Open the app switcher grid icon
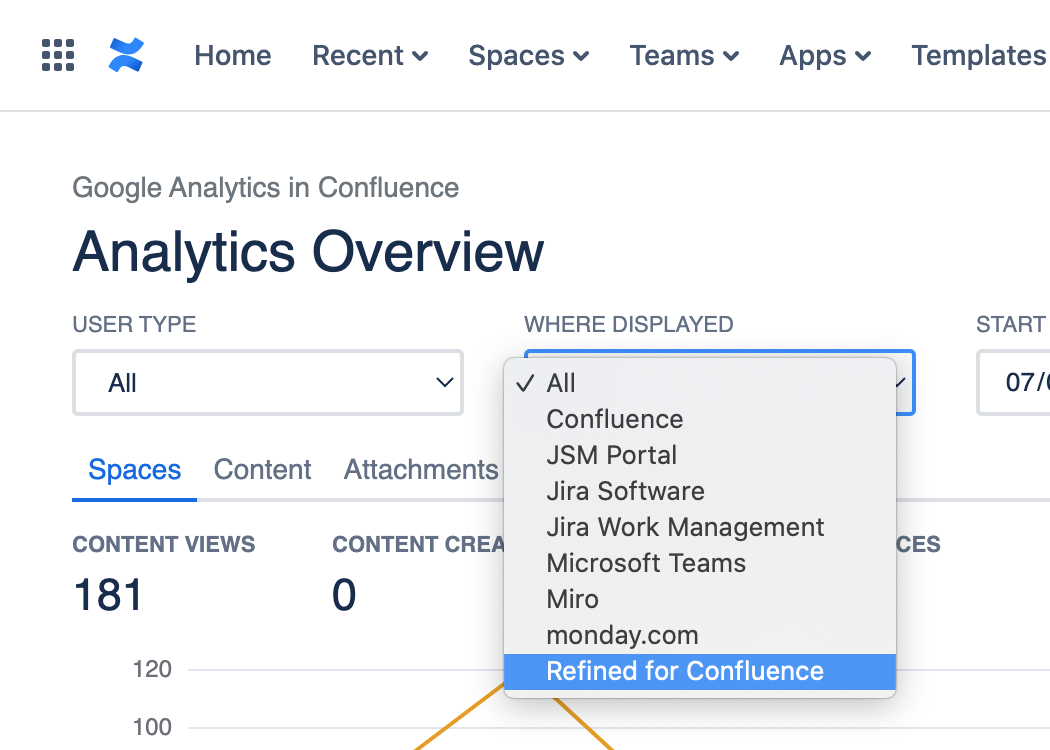This screenshot has height=750, width=1050. (x=58, y=55)
